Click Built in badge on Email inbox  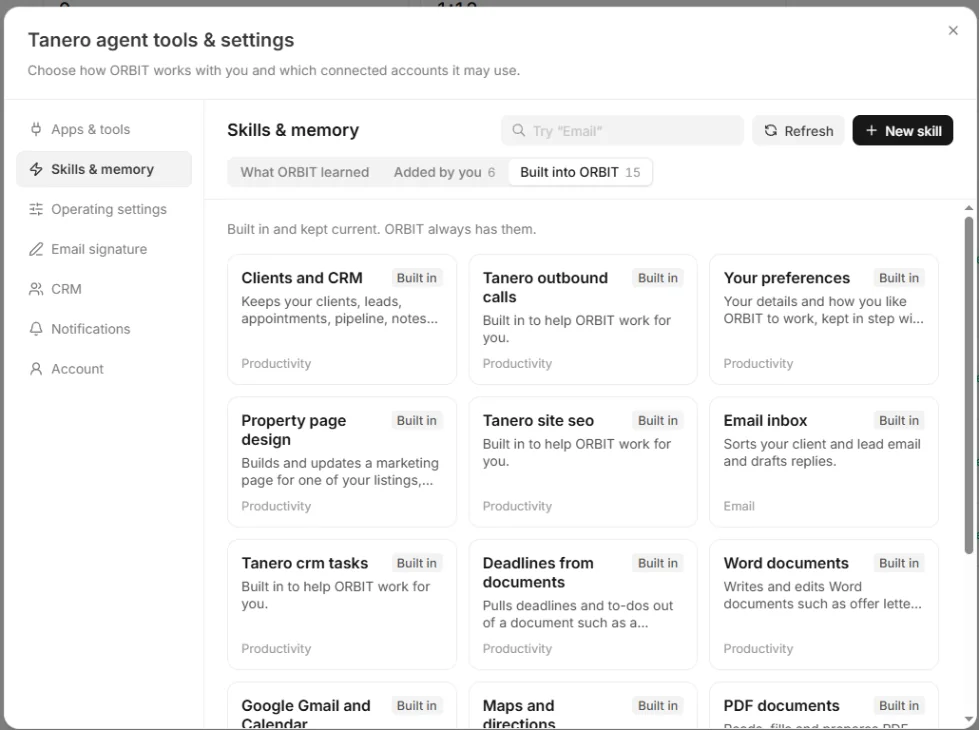pyautogui.click(x=898, y=420)
